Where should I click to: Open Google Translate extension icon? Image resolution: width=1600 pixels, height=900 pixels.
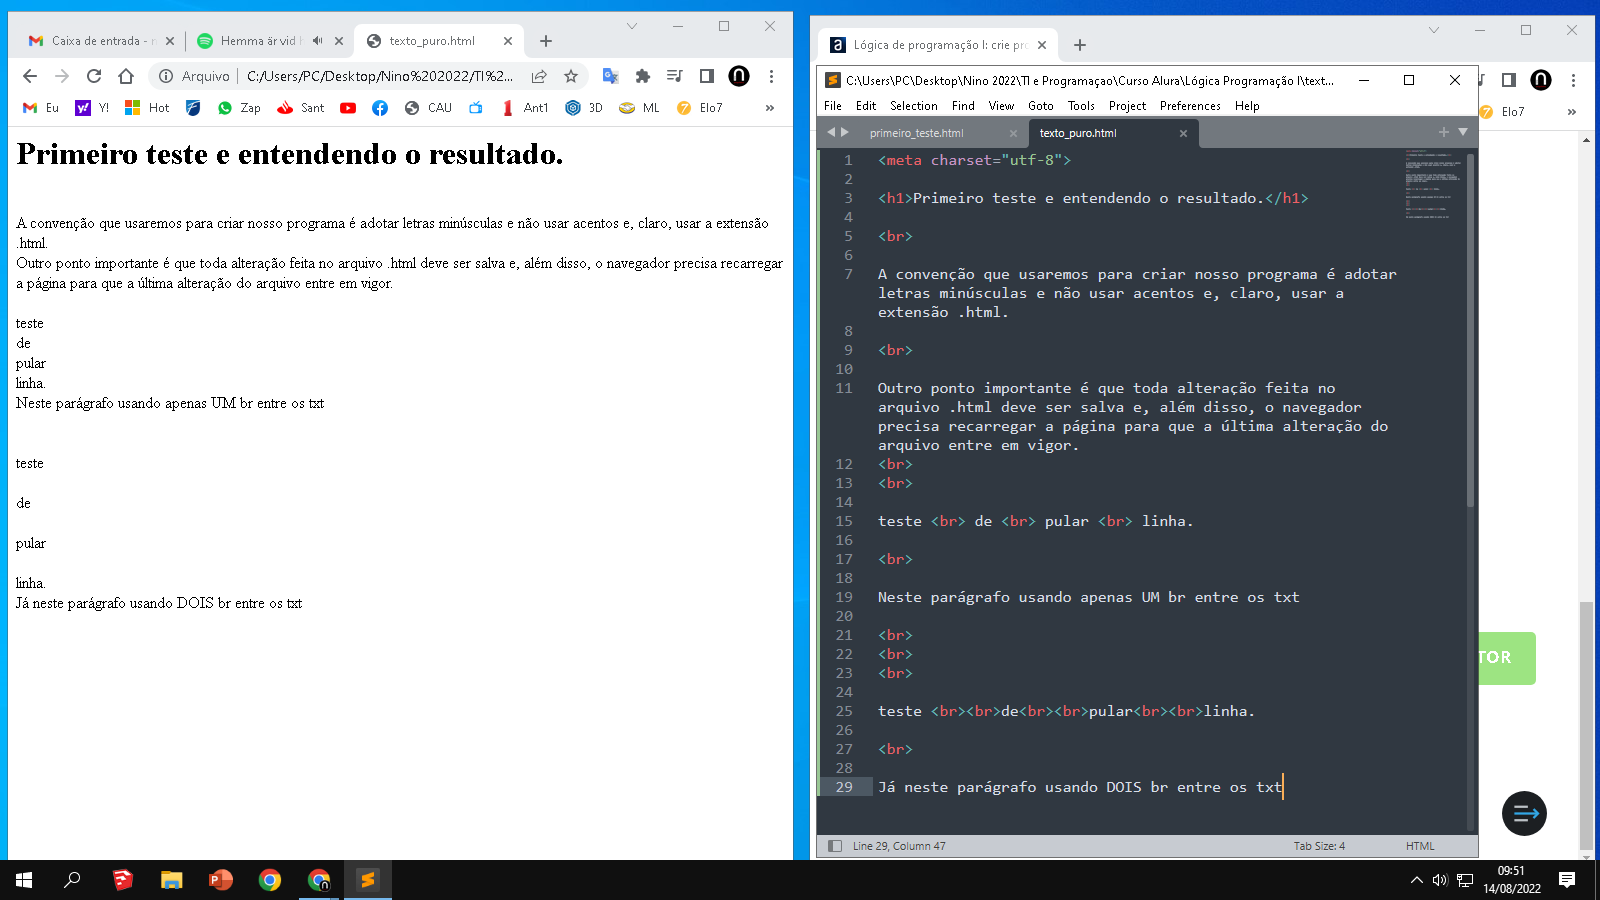(610, 76)
